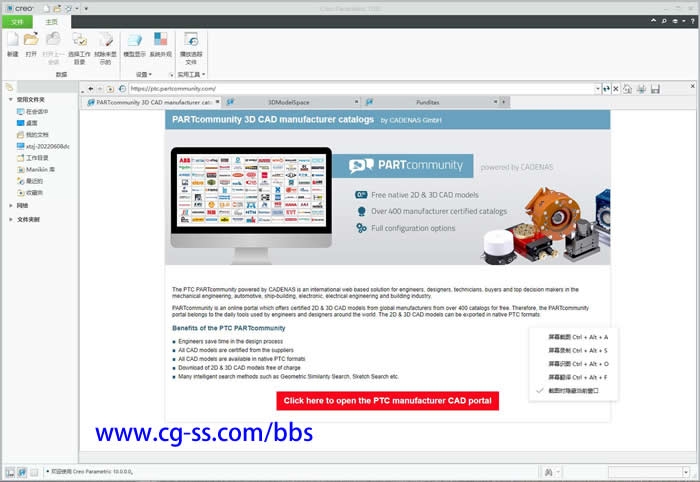Click the 拭除未显示的 erase icon
The image size is (700, 482).
tap(106, 43)
